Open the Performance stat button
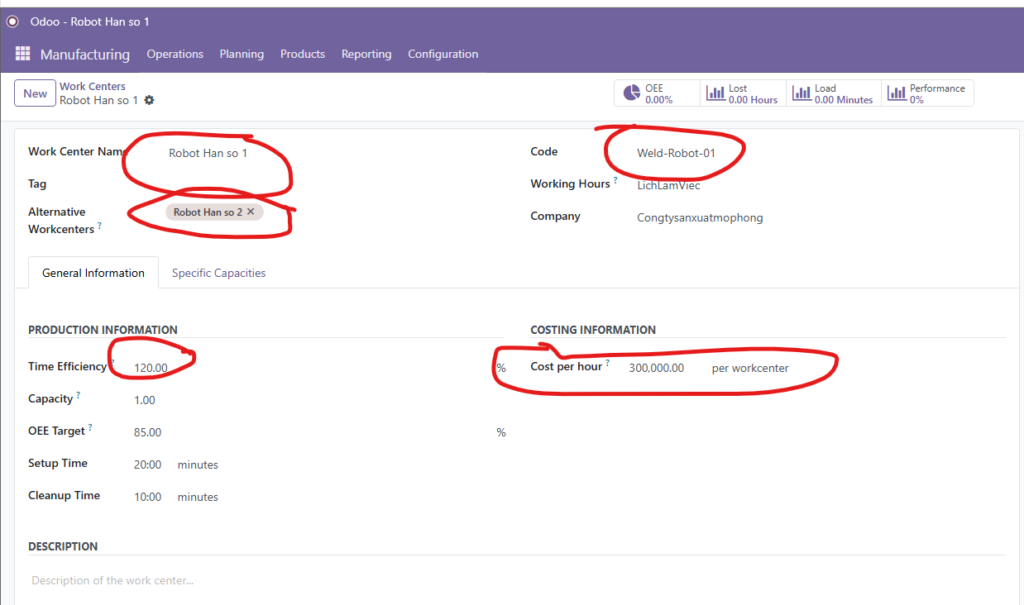 (926, 94)
